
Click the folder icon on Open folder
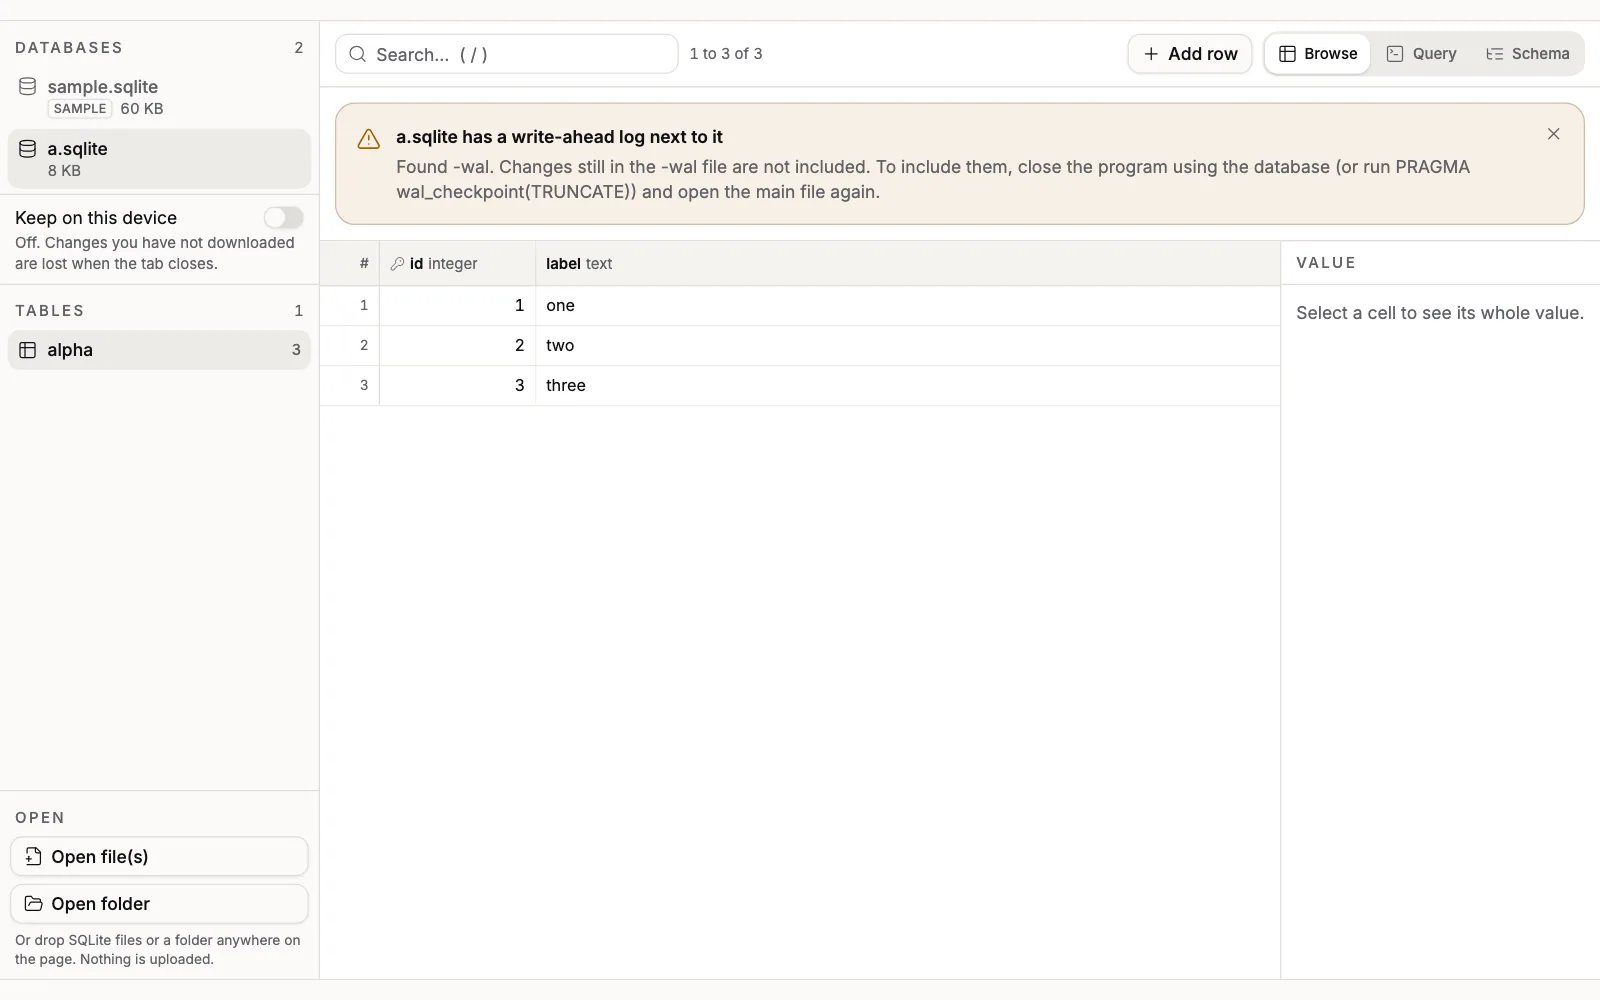33,903
